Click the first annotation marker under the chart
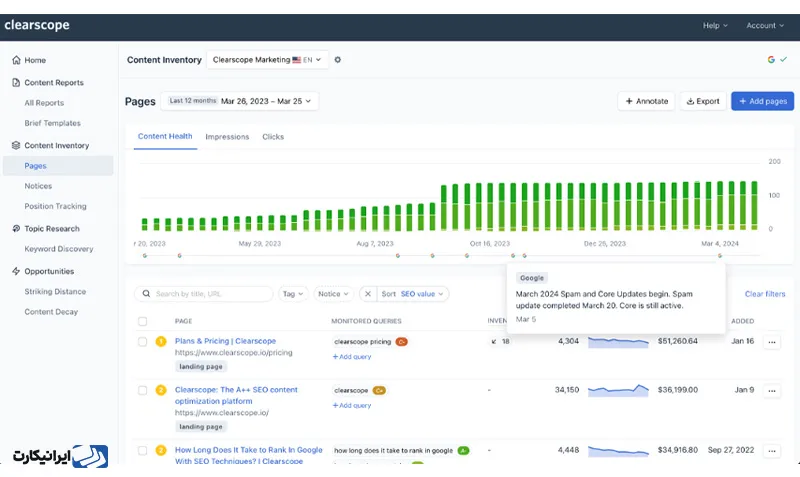This screenshot has height=477, width=800. (145, 256)
